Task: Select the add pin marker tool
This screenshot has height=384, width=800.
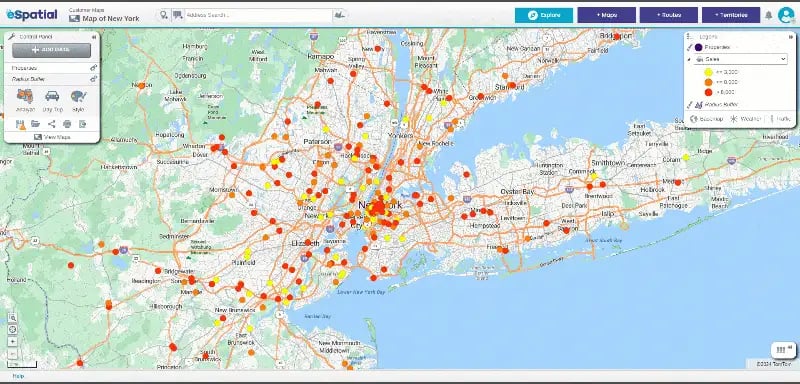Action: (x=163, y=15)
